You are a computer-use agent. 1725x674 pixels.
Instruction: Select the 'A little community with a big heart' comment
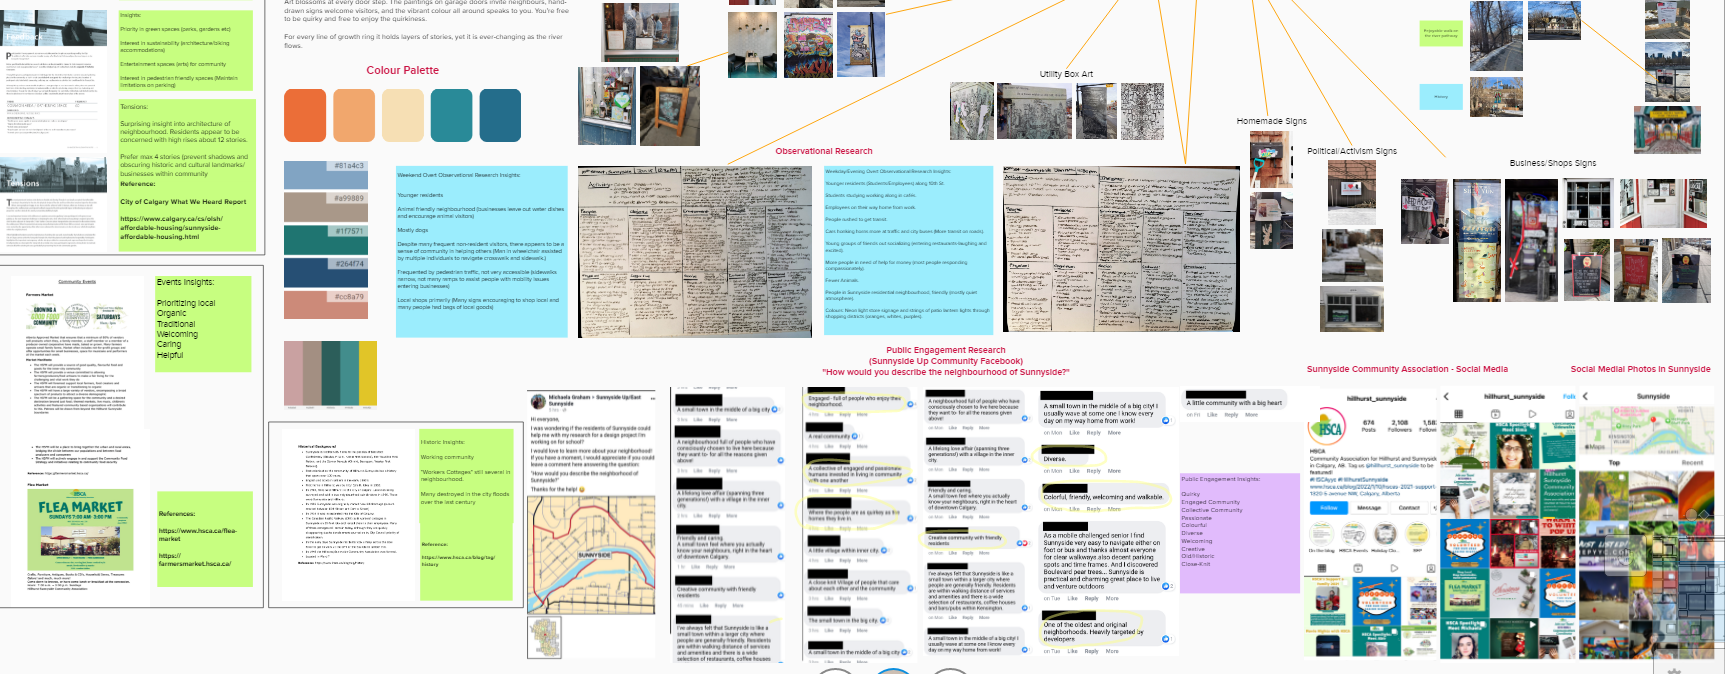[x=1235, y=403]
